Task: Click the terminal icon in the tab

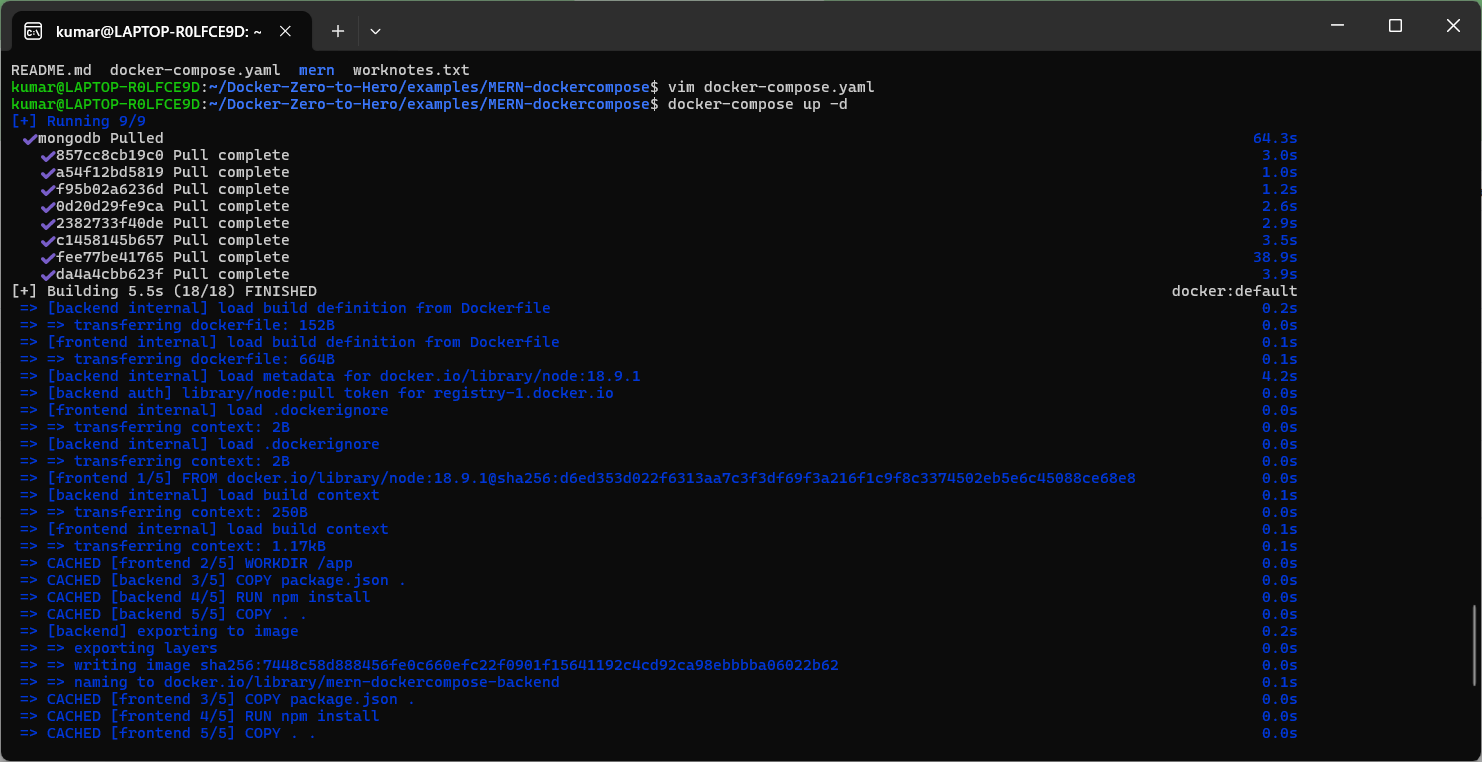Action: point(33,31)
